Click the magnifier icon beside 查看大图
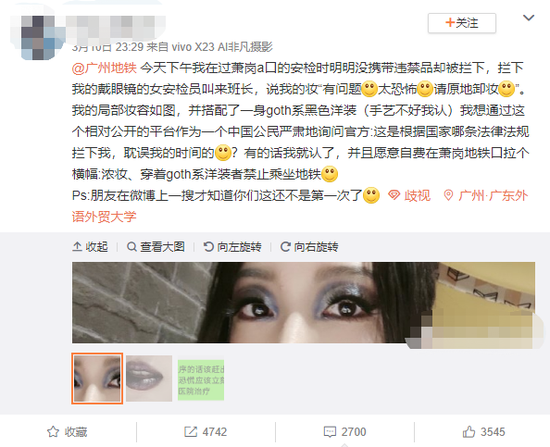The image size is (550, 447). click(132, 247)
